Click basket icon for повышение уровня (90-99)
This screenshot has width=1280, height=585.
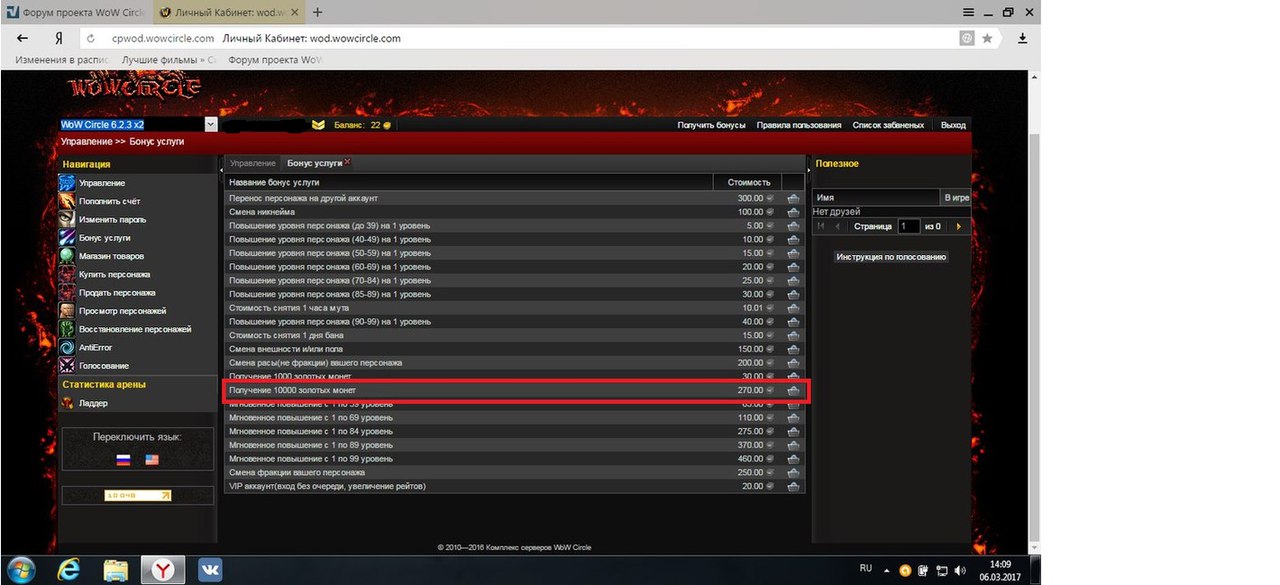tap(793, 322)
